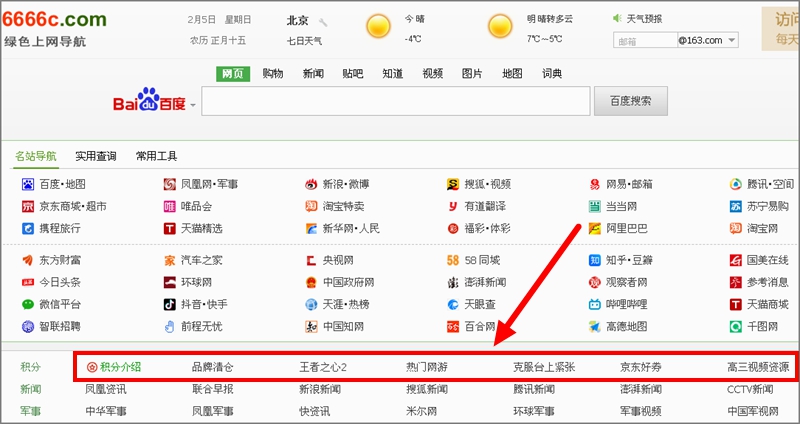Click the Baidu Maps paw icon
The width and height of the screenshot is (800, 424).
coord(28,184)
